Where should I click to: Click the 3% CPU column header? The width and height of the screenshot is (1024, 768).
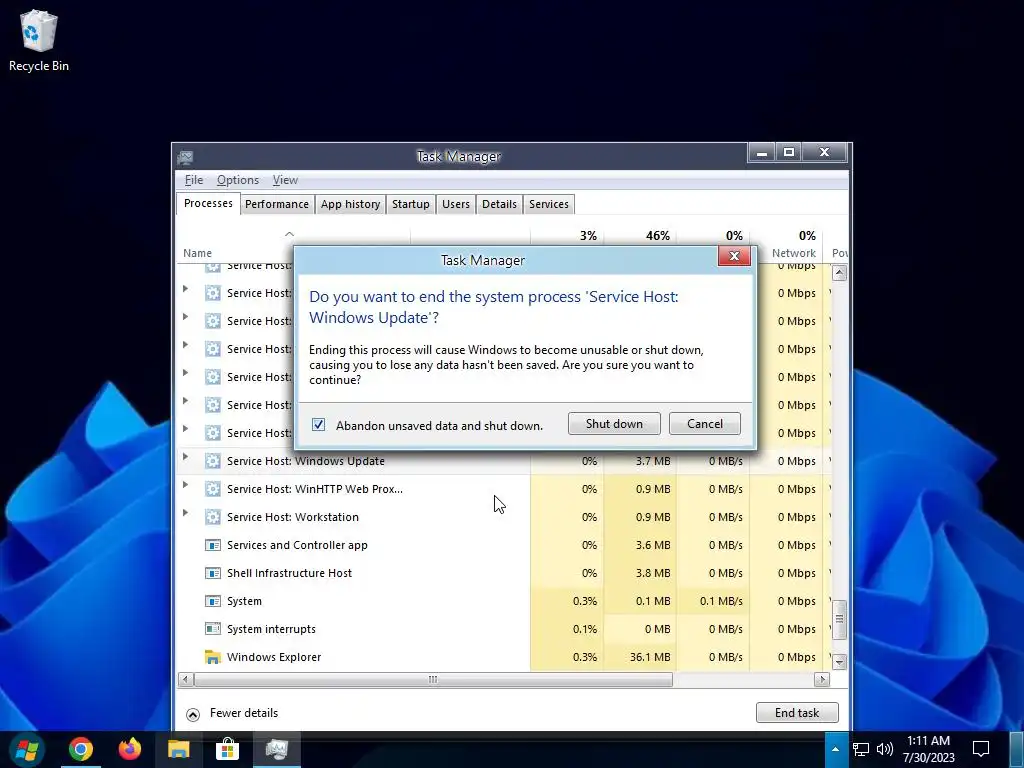point(588,236)
